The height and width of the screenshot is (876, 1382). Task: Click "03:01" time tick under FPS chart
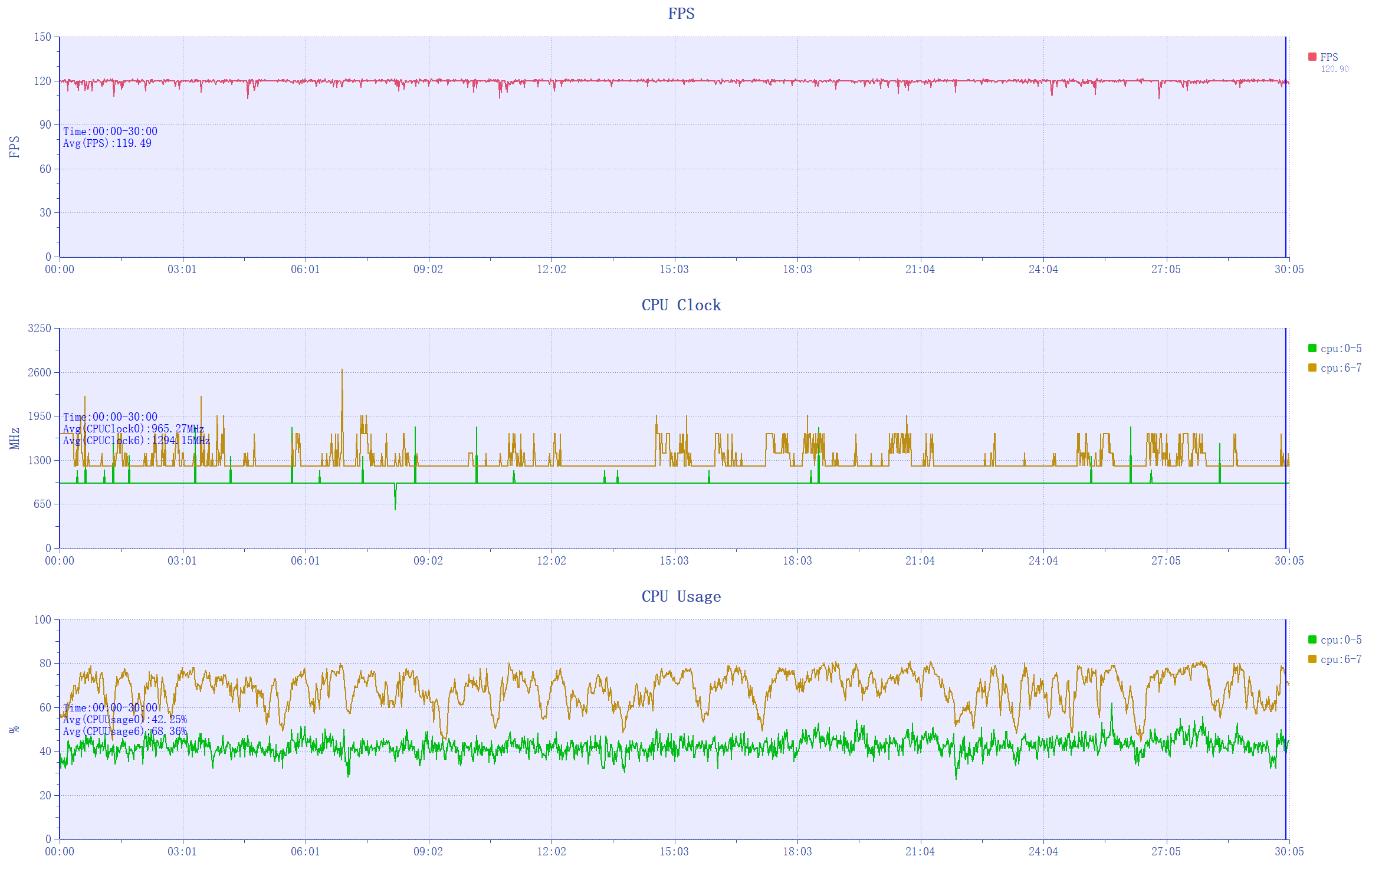[182, 269]
